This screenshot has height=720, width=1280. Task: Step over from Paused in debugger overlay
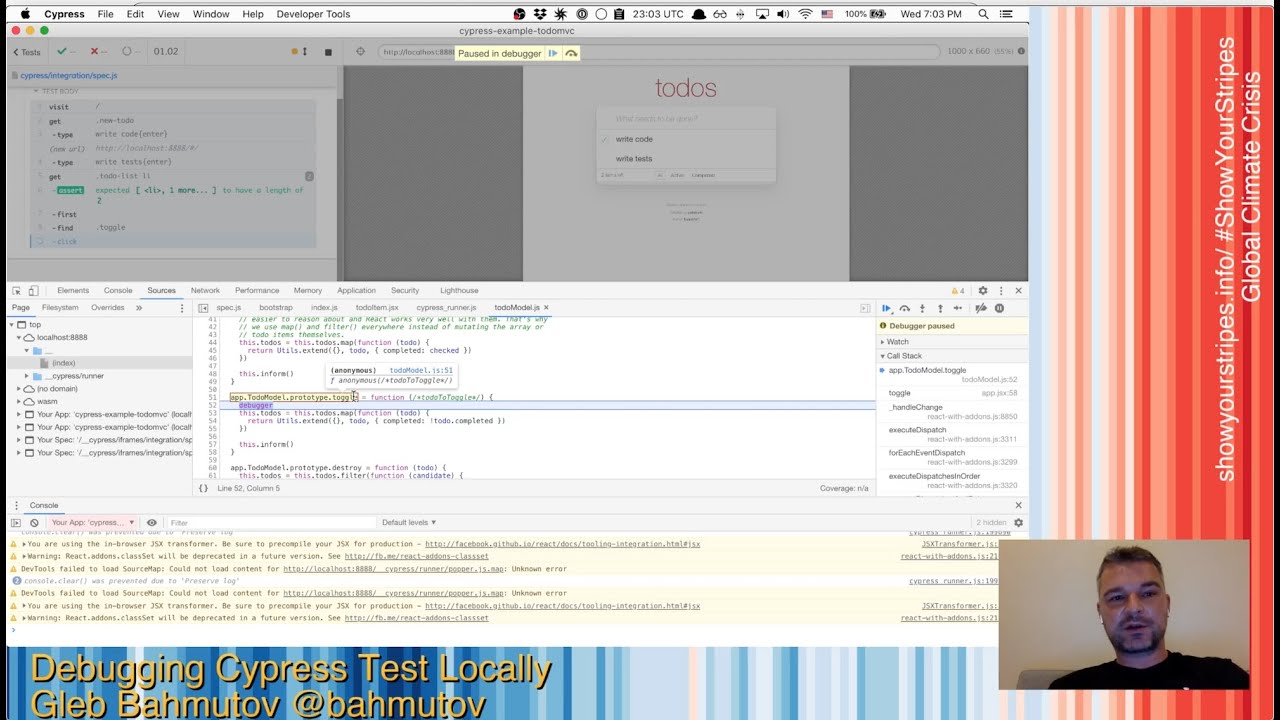571,53
